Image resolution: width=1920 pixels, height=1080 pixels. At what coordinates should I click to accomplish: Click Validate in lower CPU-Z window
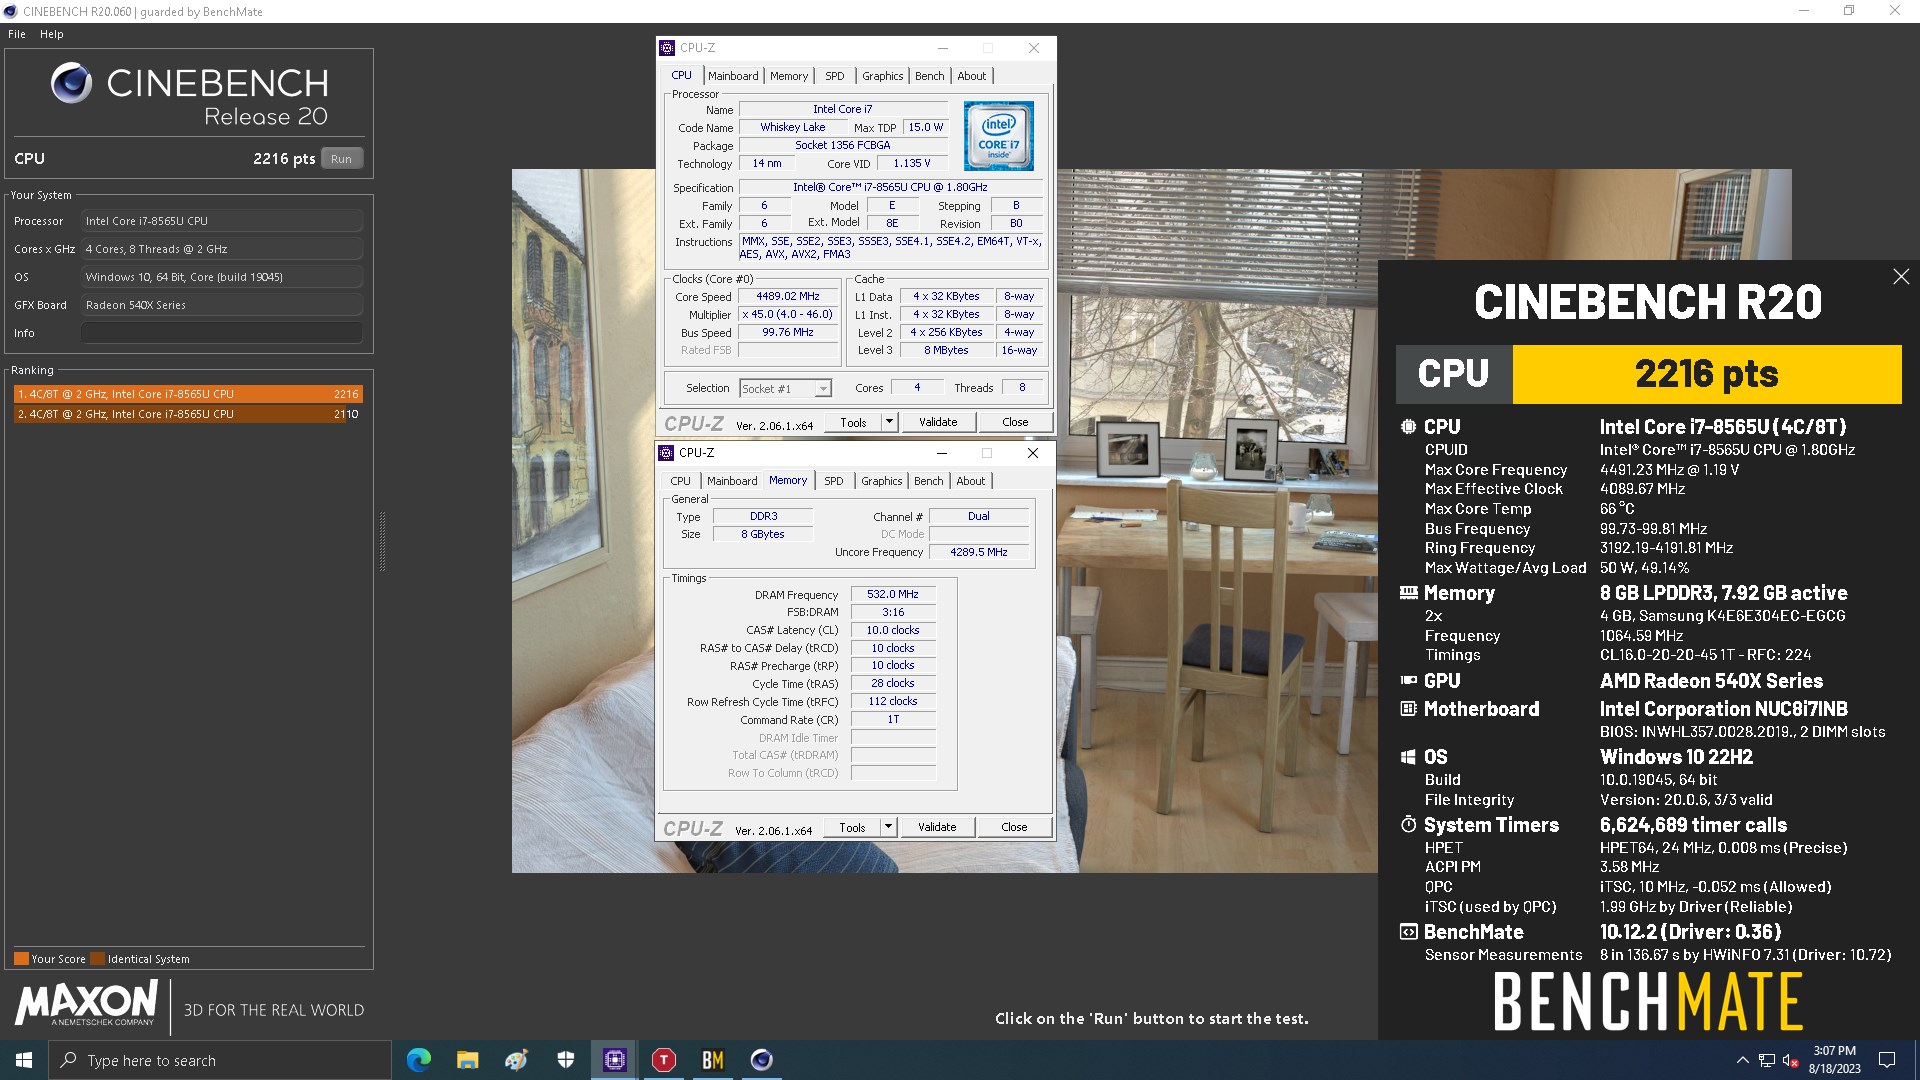(x=937, y=828)
